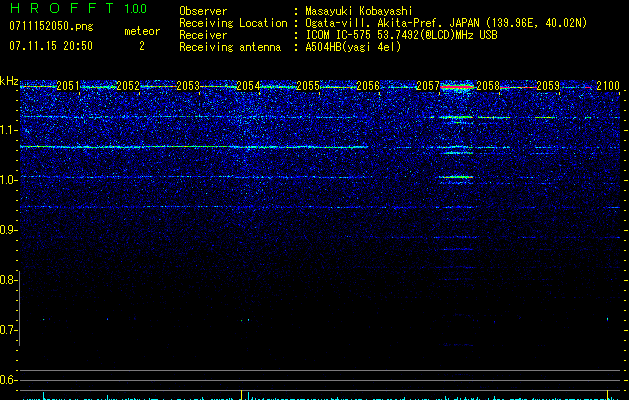Click time marker 2057
The height and width of the screenshot is (400, 629).
coord(428,85)
